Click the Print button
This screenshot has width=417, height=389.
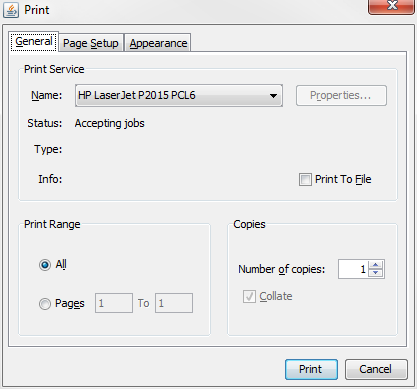click(311, 369)
